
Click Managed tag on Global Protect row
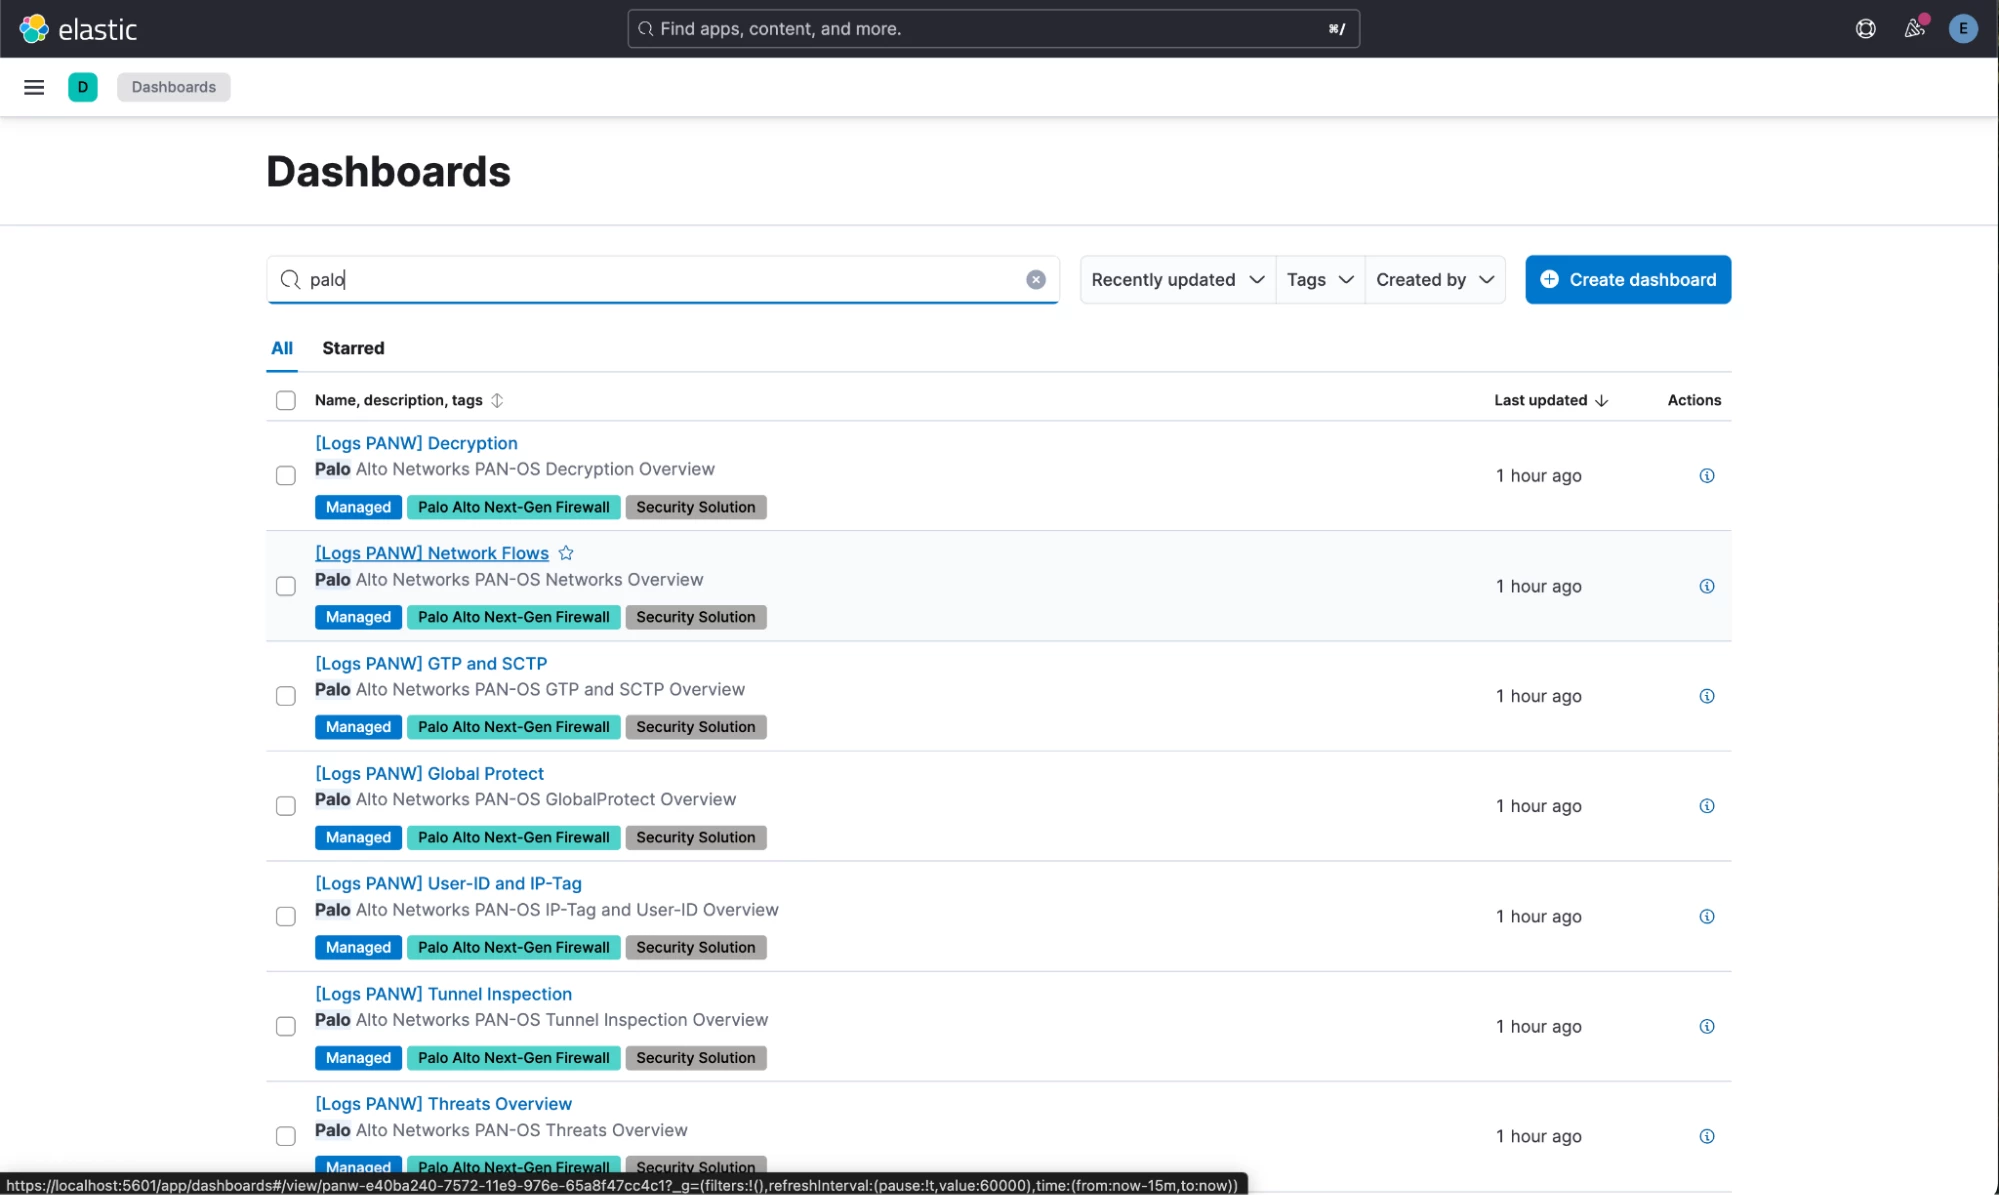point(358,837)
